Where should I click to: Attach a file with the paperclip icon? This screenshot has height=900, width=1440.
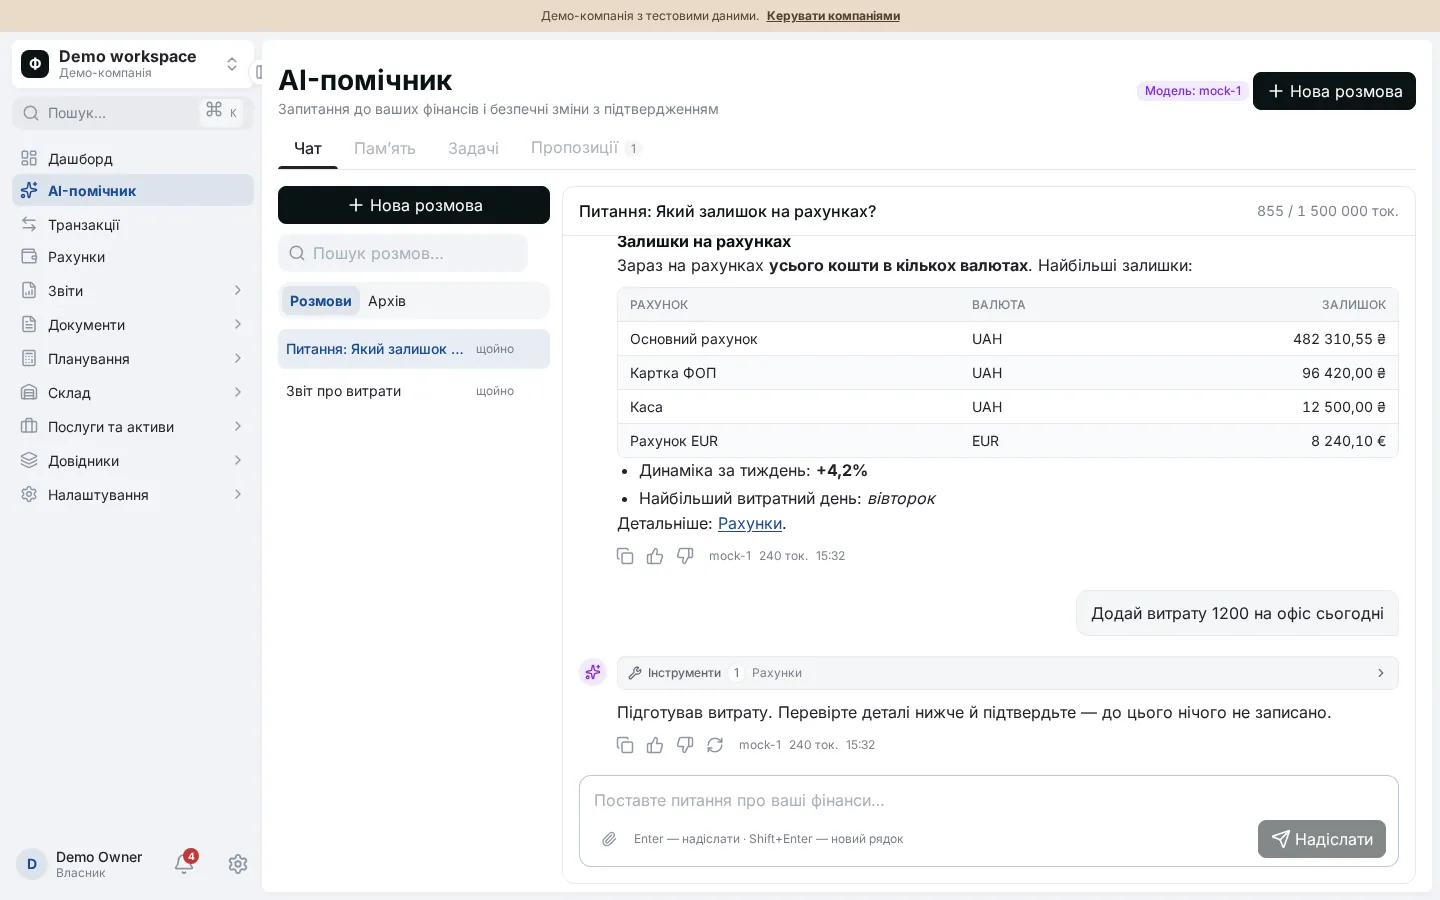coord(609,839)
